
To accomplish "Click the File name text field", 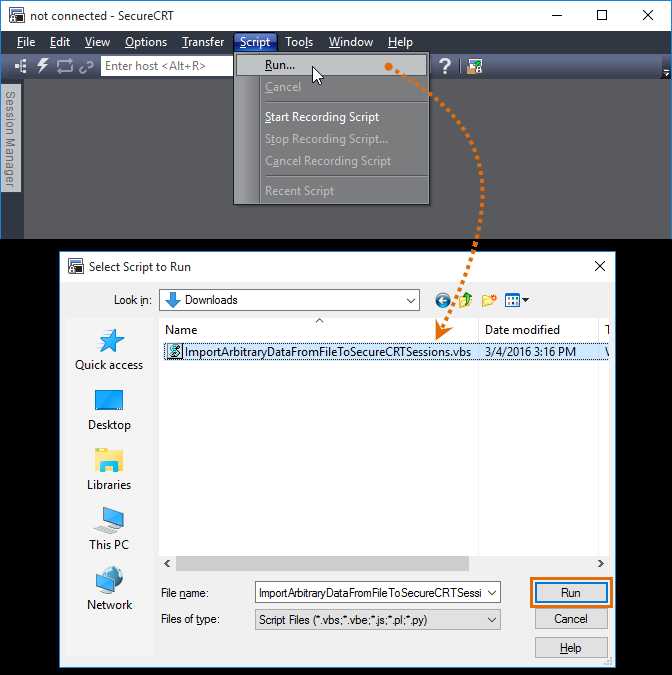I will pos(370,593).
